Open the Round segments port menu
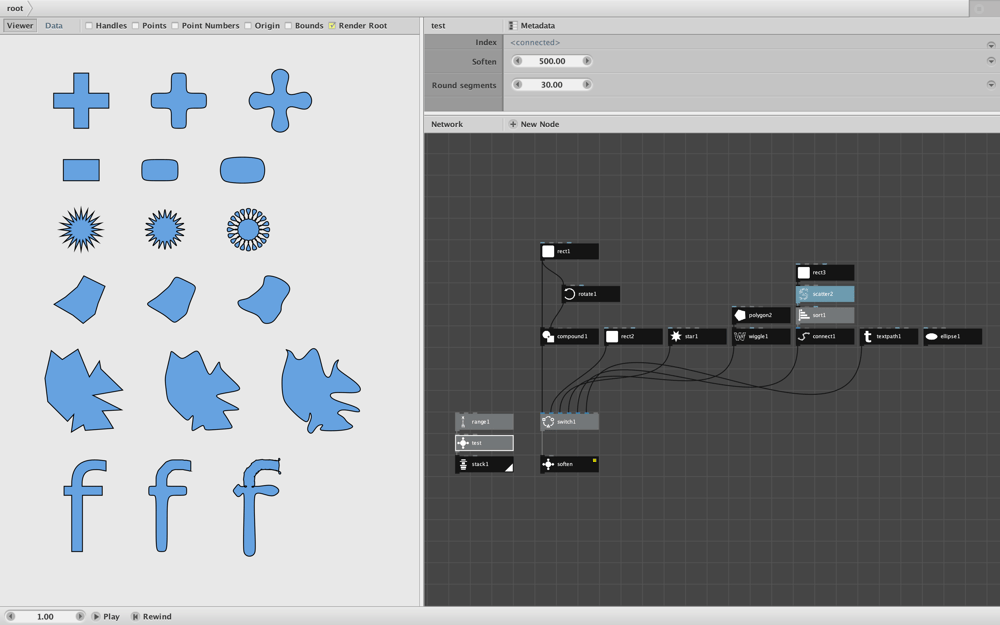 [991, 84]
